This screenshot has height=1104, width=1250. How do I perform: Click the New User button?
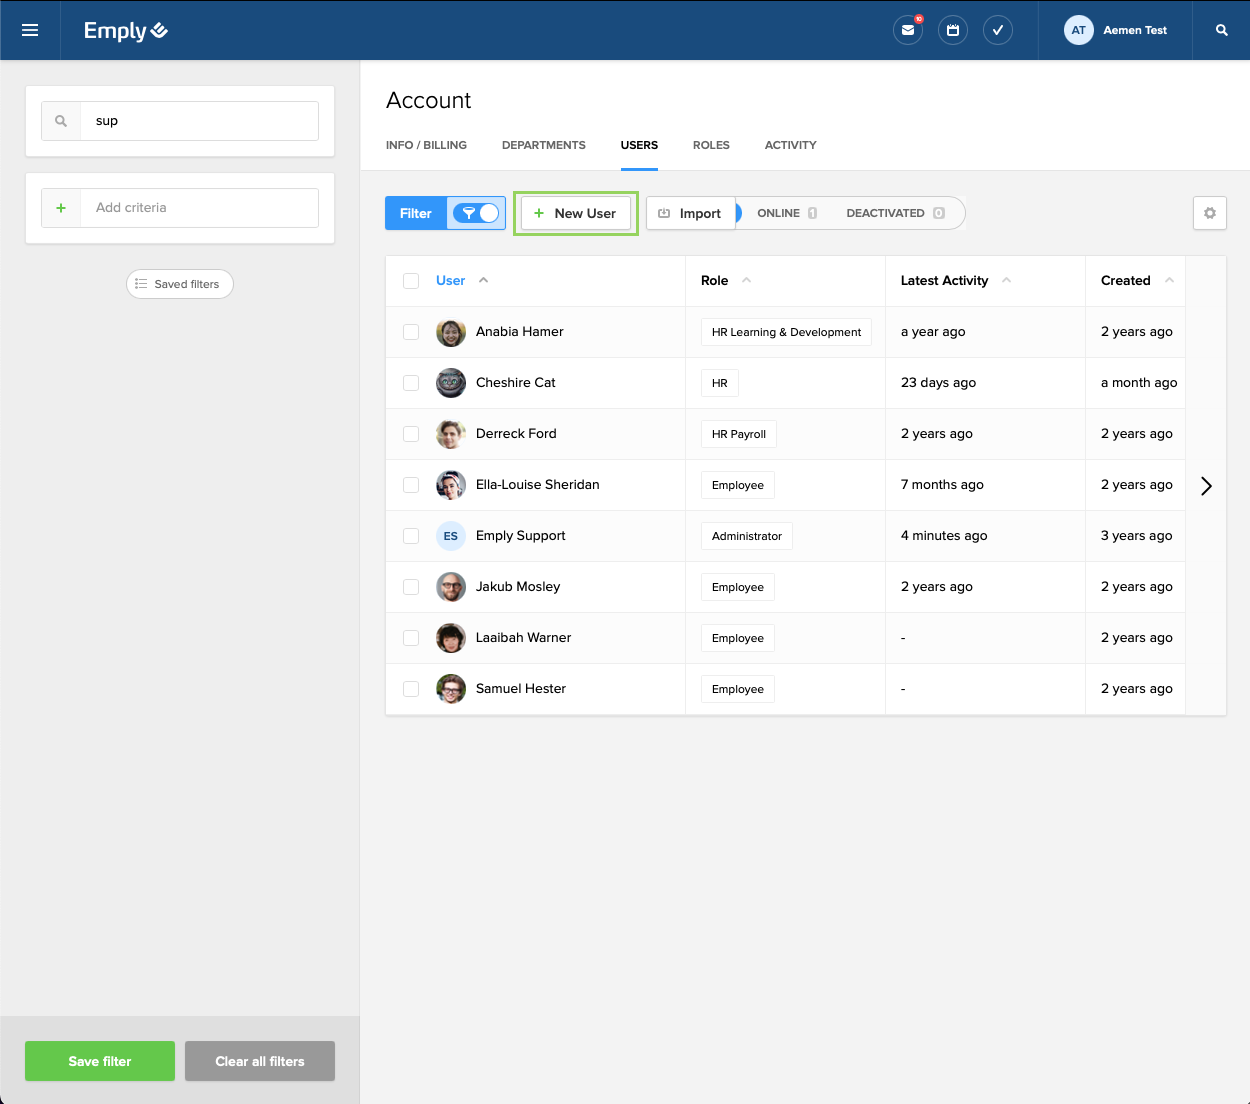tap(576, 213)
